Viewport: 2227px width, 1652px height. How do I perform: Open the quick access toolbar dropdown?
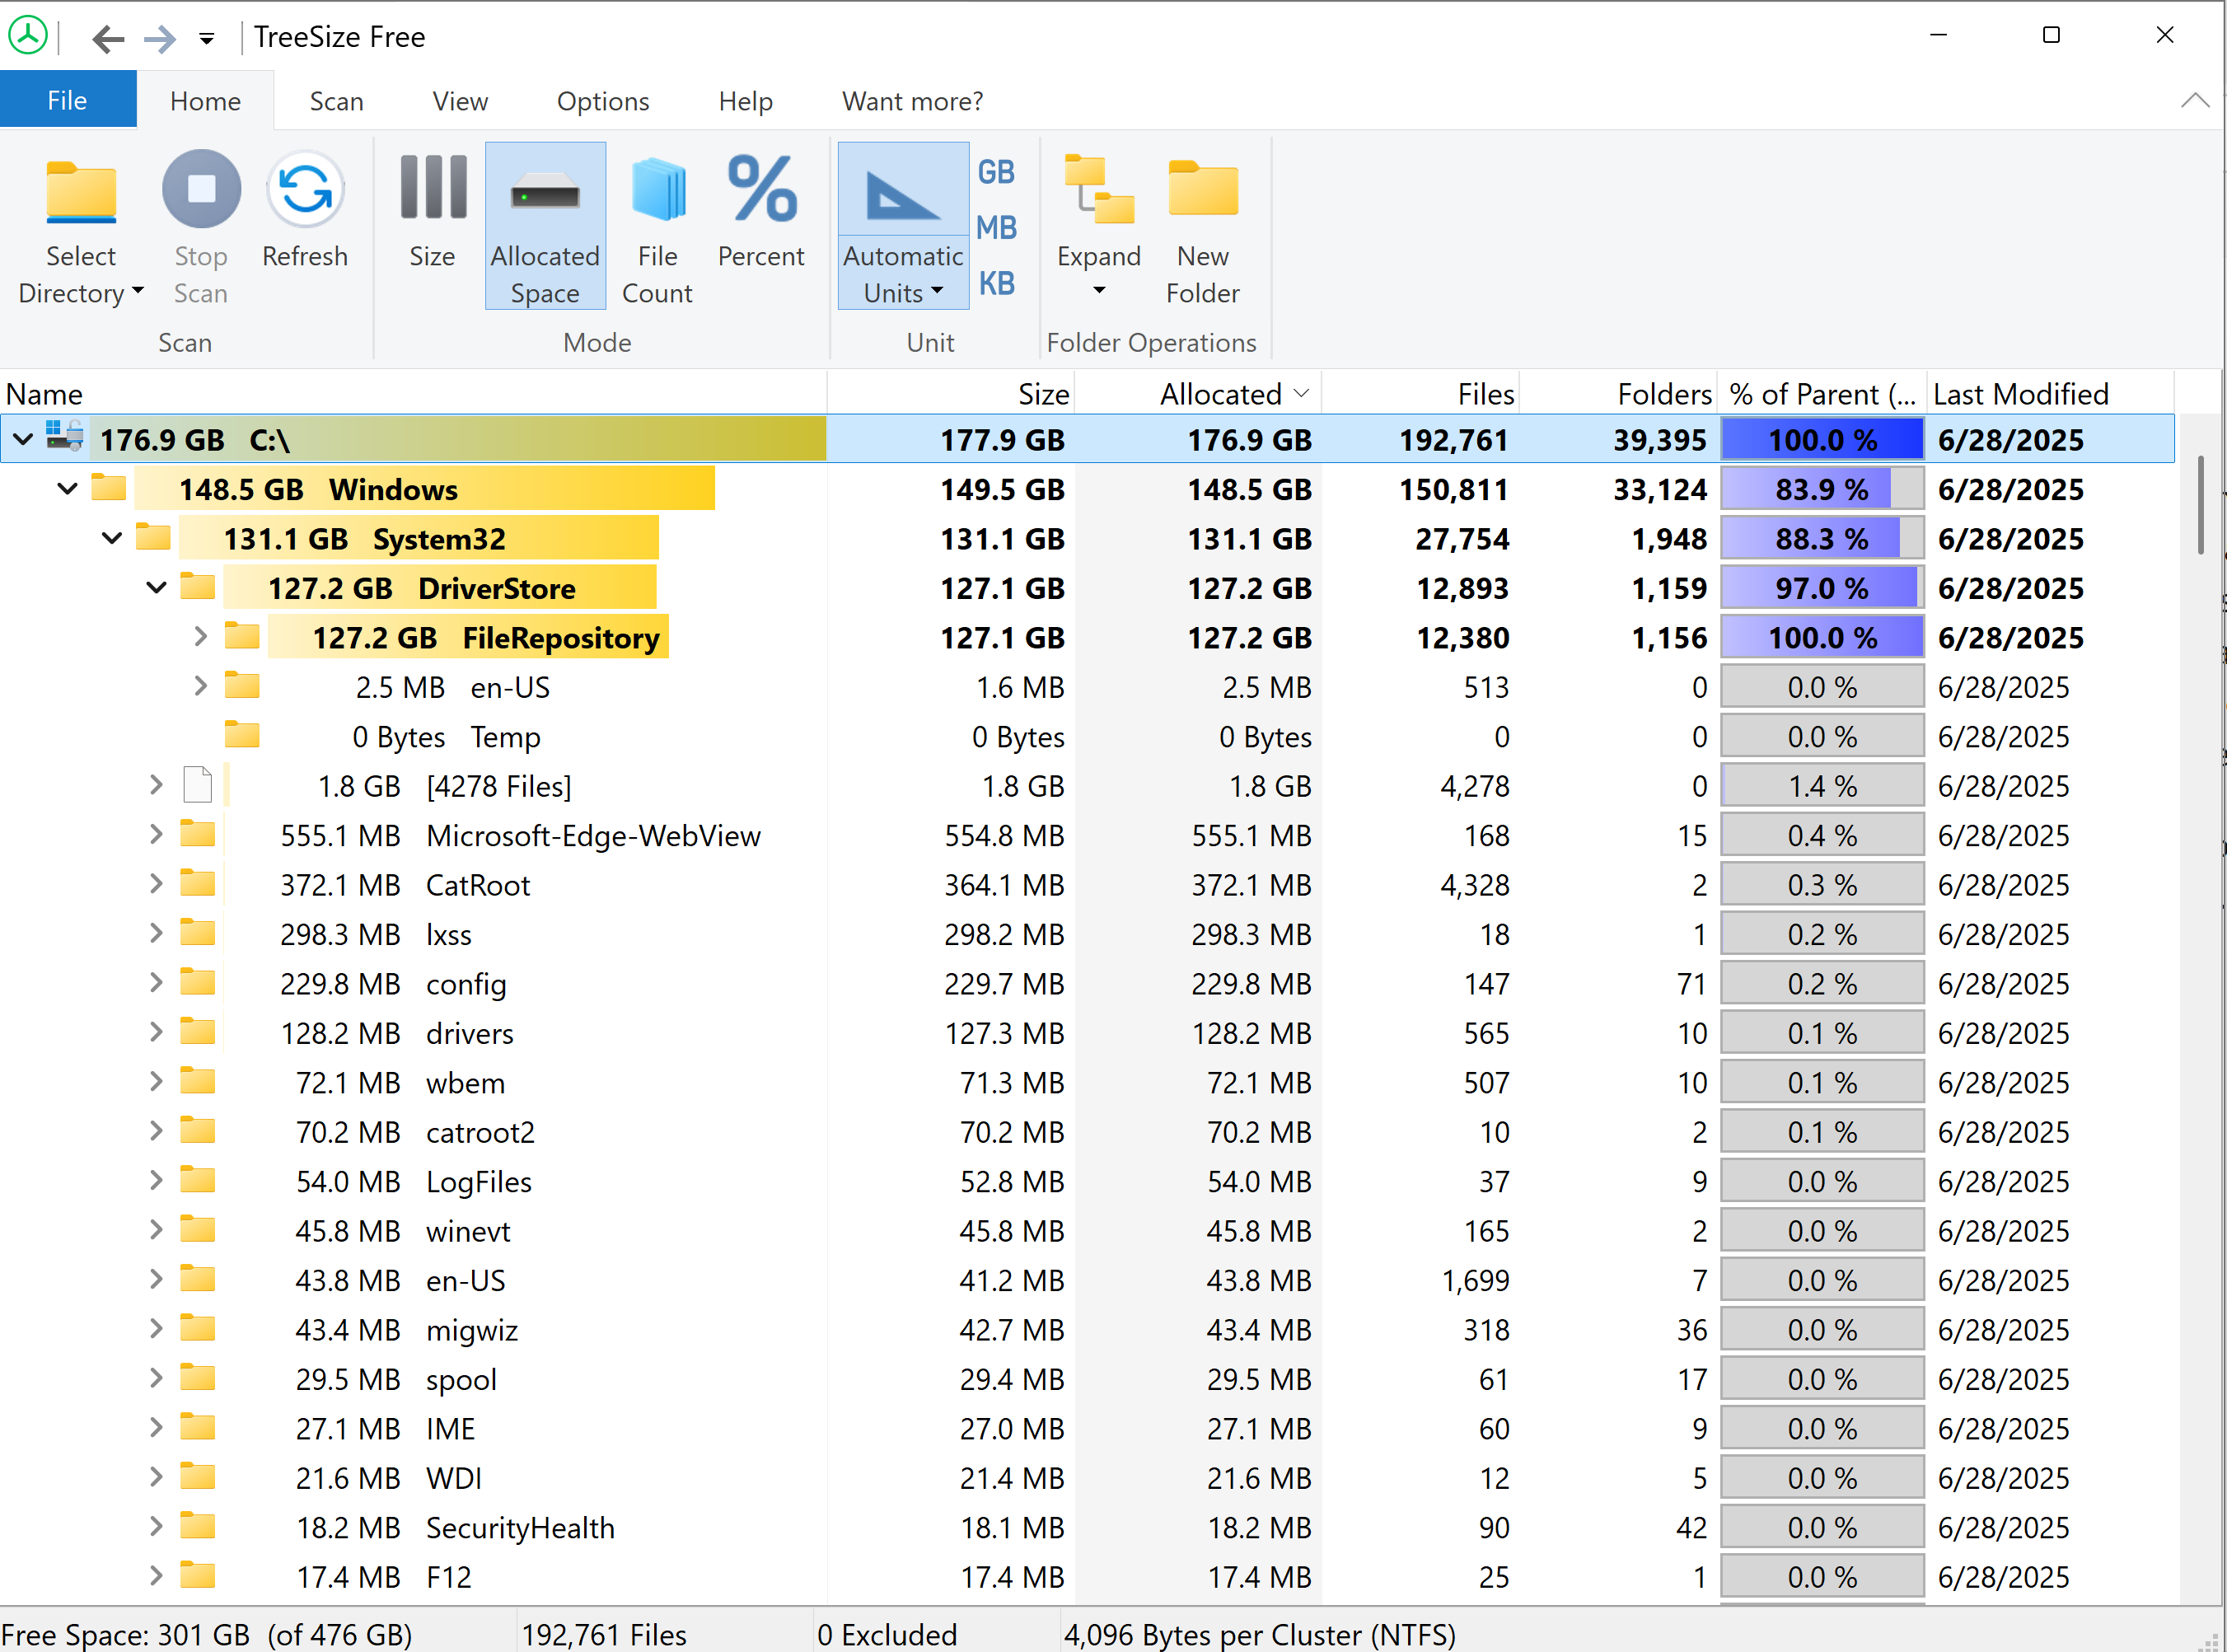pos(207,39)
